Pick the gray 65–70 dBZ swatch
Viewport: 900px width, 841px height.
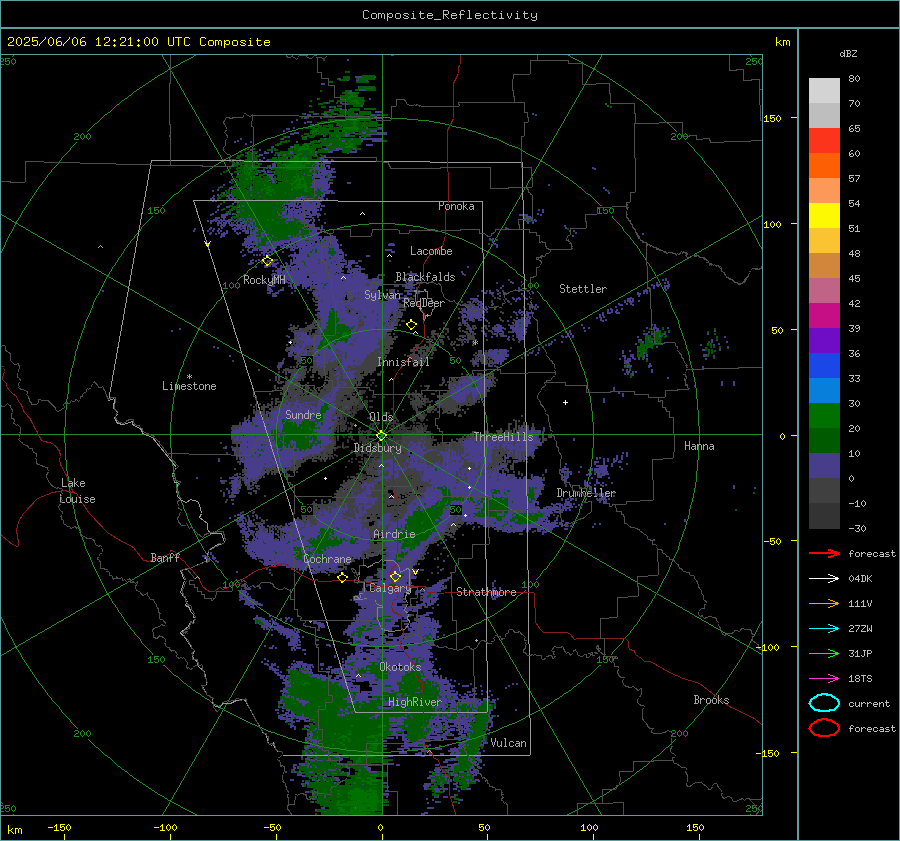click(824, 115)
